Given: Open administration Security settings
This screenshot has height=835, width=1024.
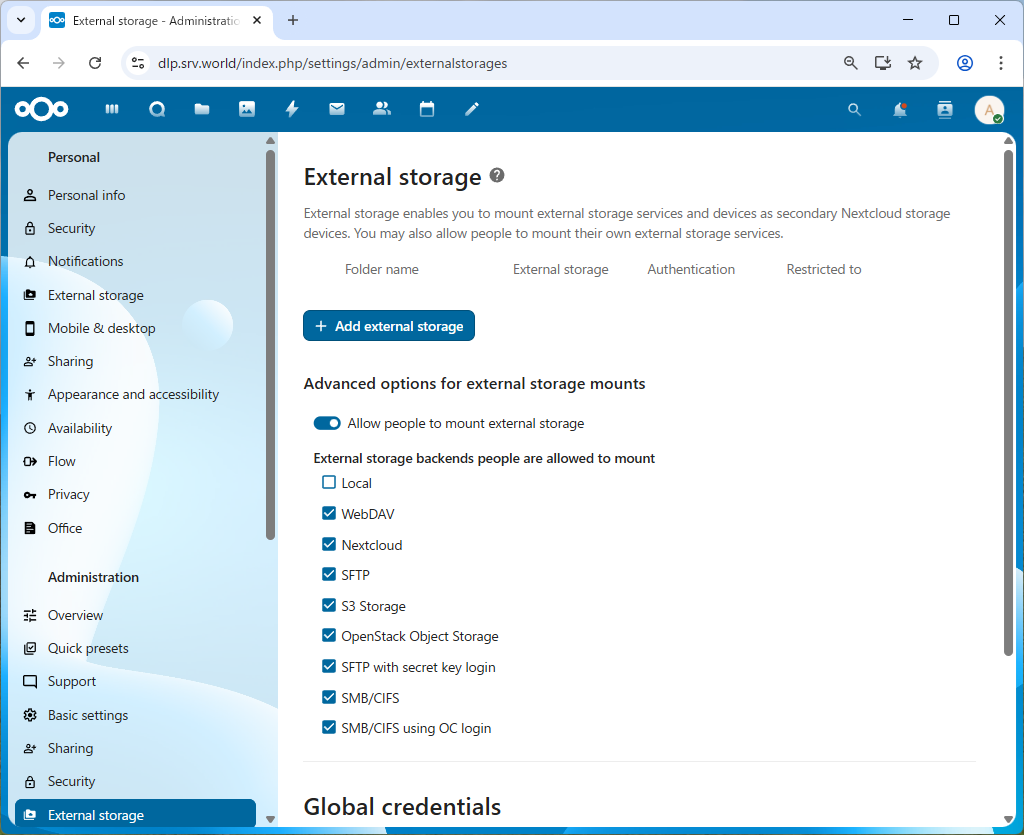Looking at the screenshot, I should pyautogui.click(x=135, y=781).
